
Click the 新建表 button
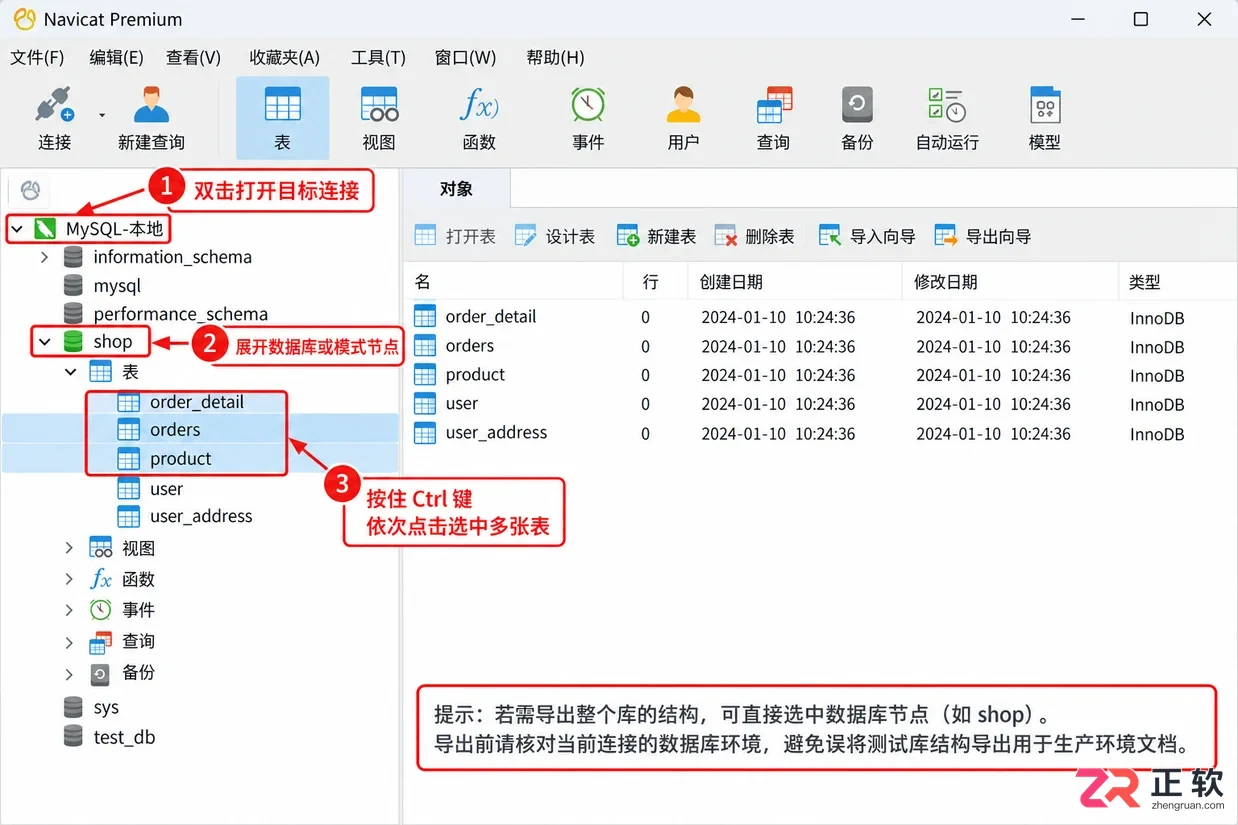(656, 236)
